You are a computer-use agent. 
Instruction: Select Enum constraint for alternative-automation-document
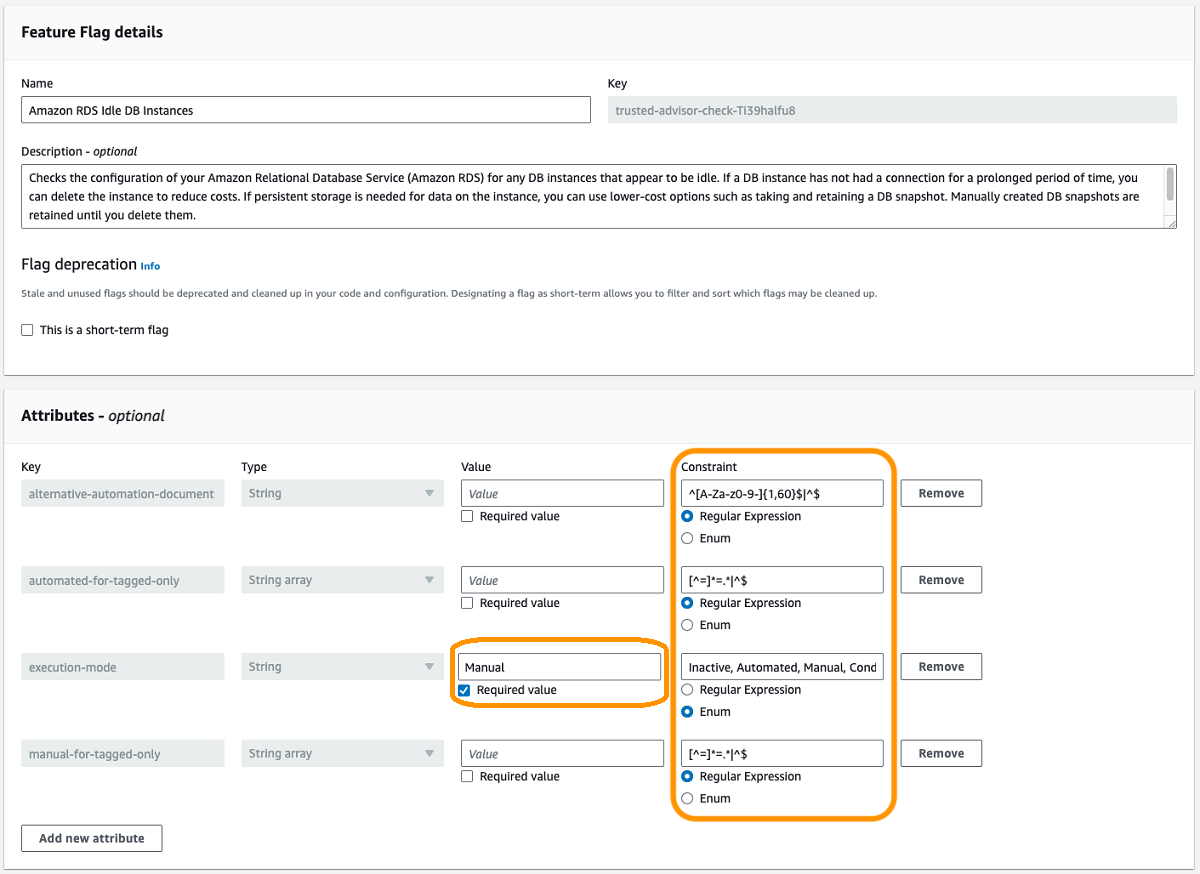point(688,538)
